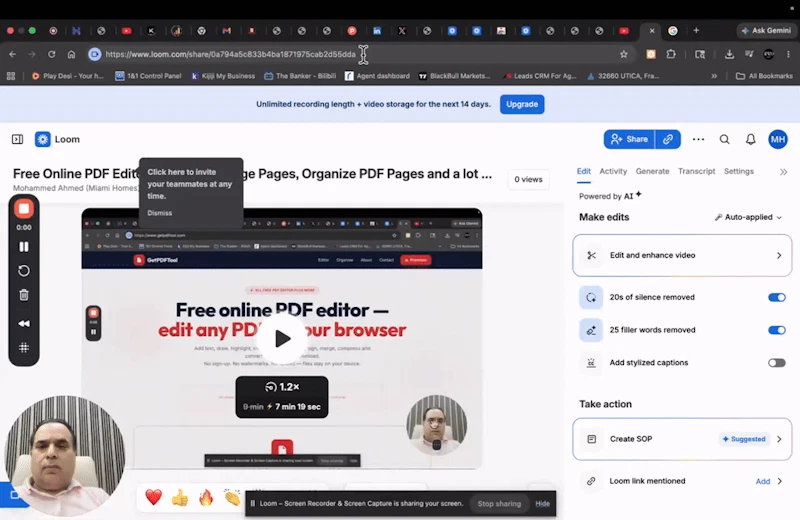800x520 pixels.
Task: Open notifications bell icon
Action: tap(751, 139)
